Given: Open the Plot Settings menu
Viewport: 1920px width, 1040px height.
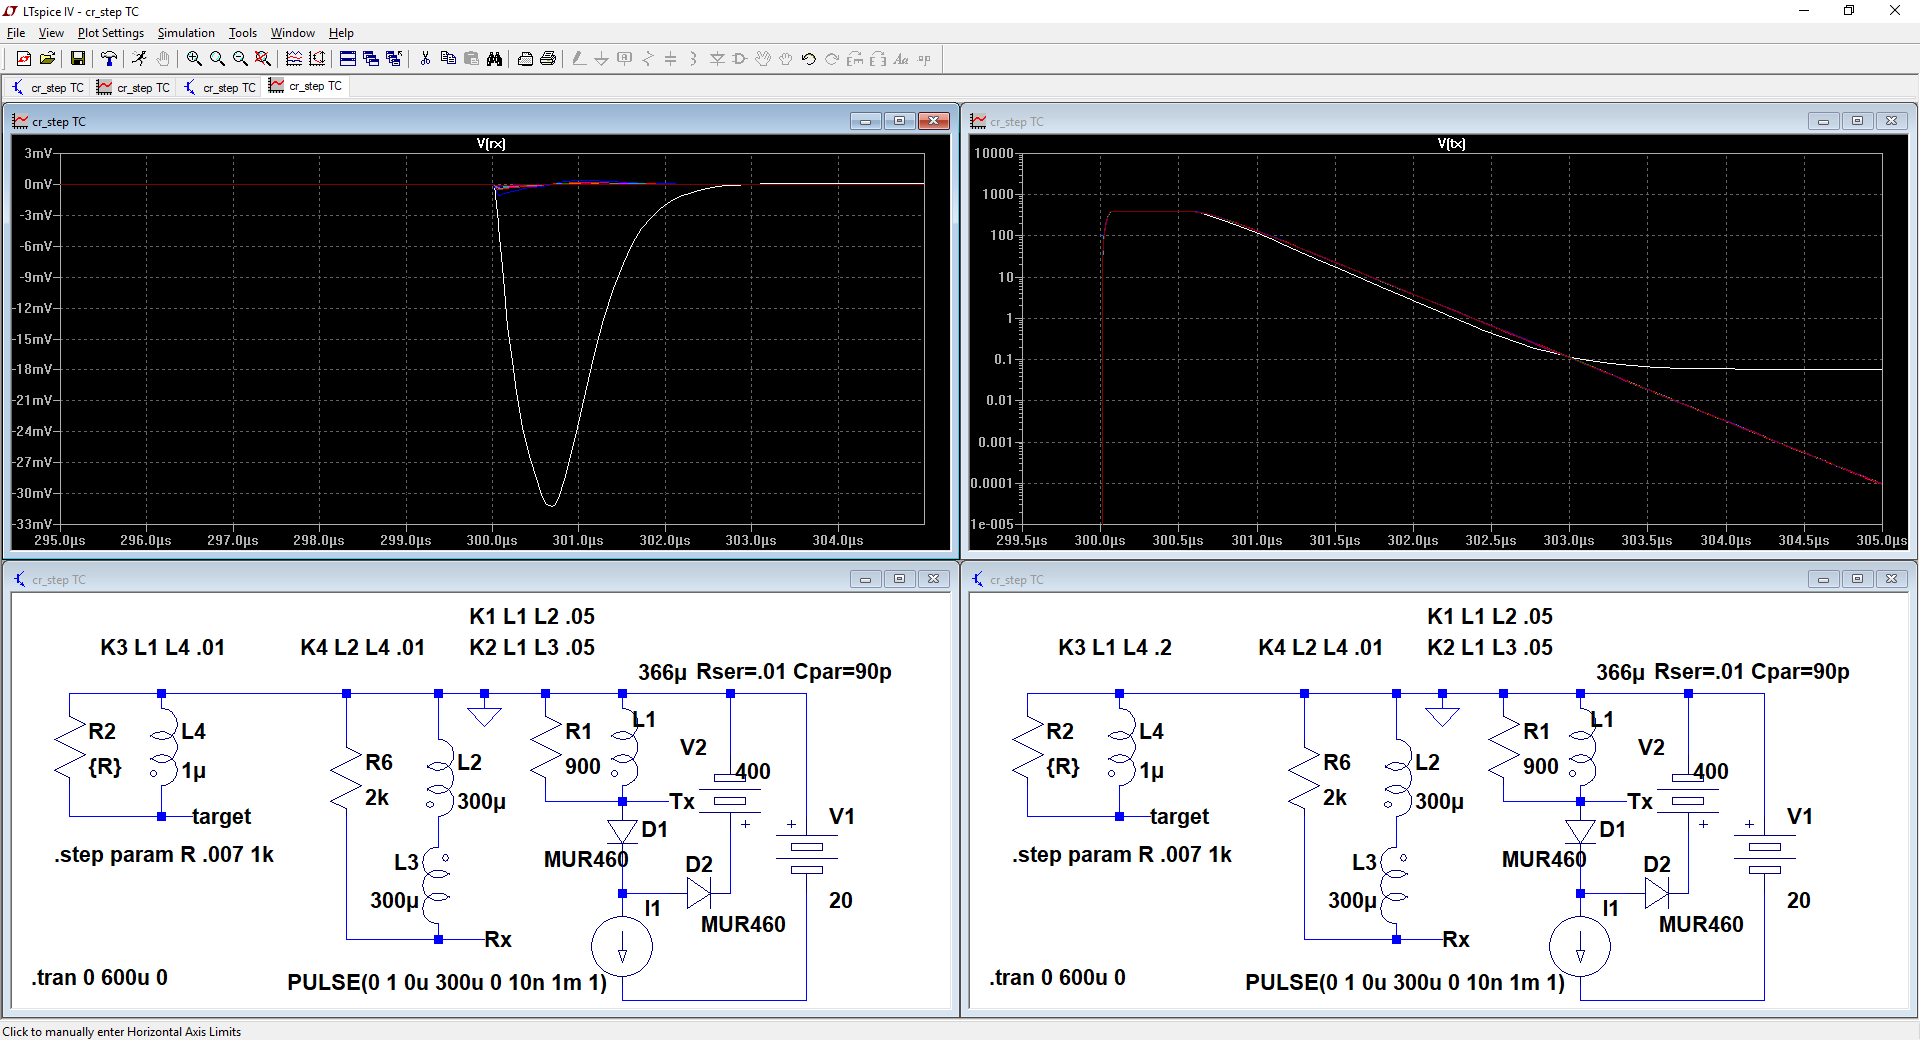Looking at the screenshot, I should pos(110,33).
